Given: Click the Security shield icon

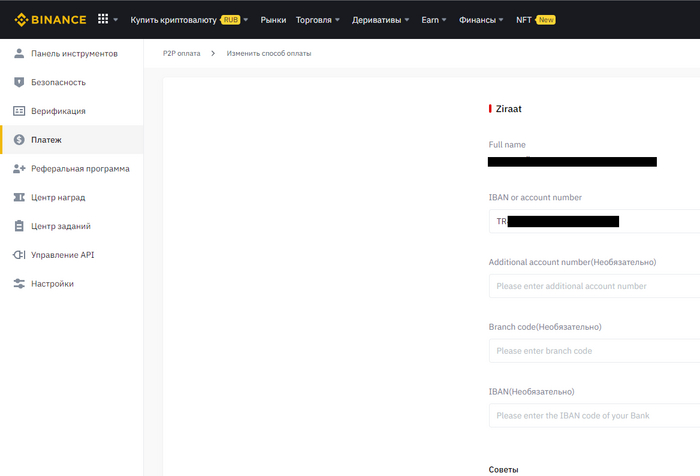Looking at the screenshot, I should pyautogui.click(x=19, y=82).
